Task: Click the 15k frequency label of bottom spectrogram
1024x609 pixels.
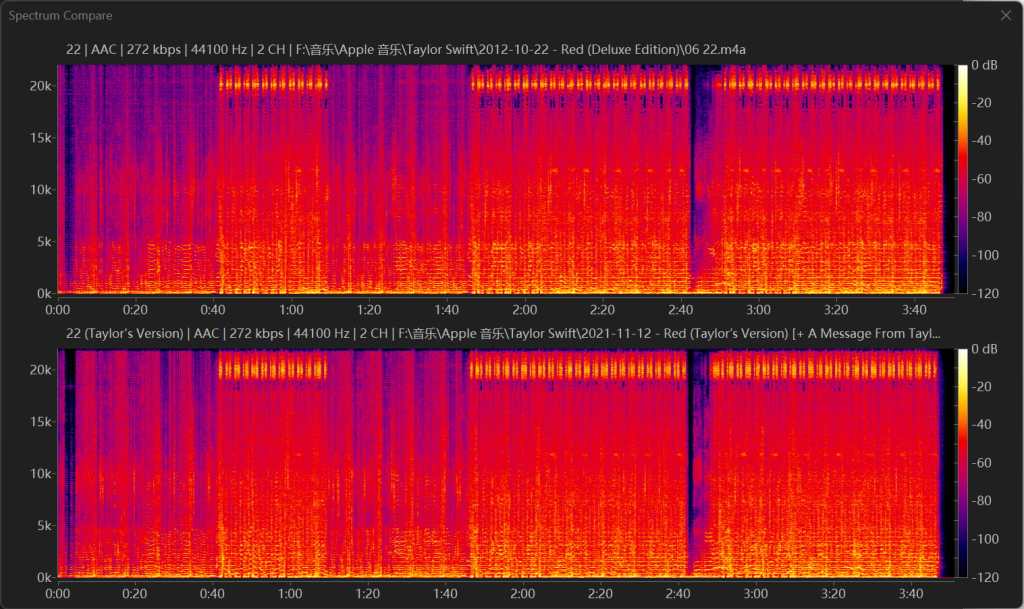Action: (40, 422)
